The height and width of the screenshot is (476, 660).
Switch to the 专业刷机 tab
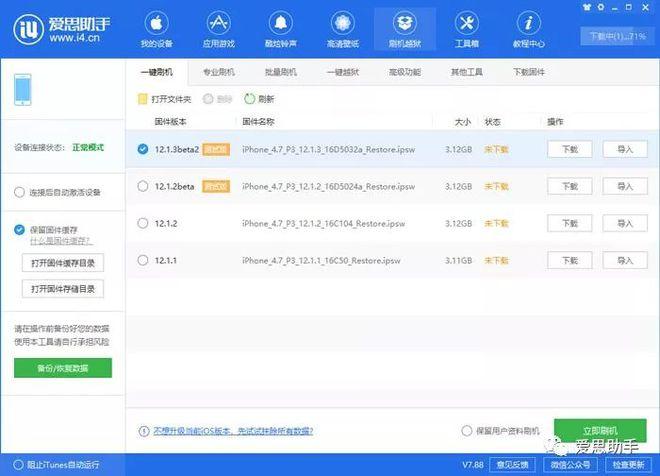click(x=218, y=72)
